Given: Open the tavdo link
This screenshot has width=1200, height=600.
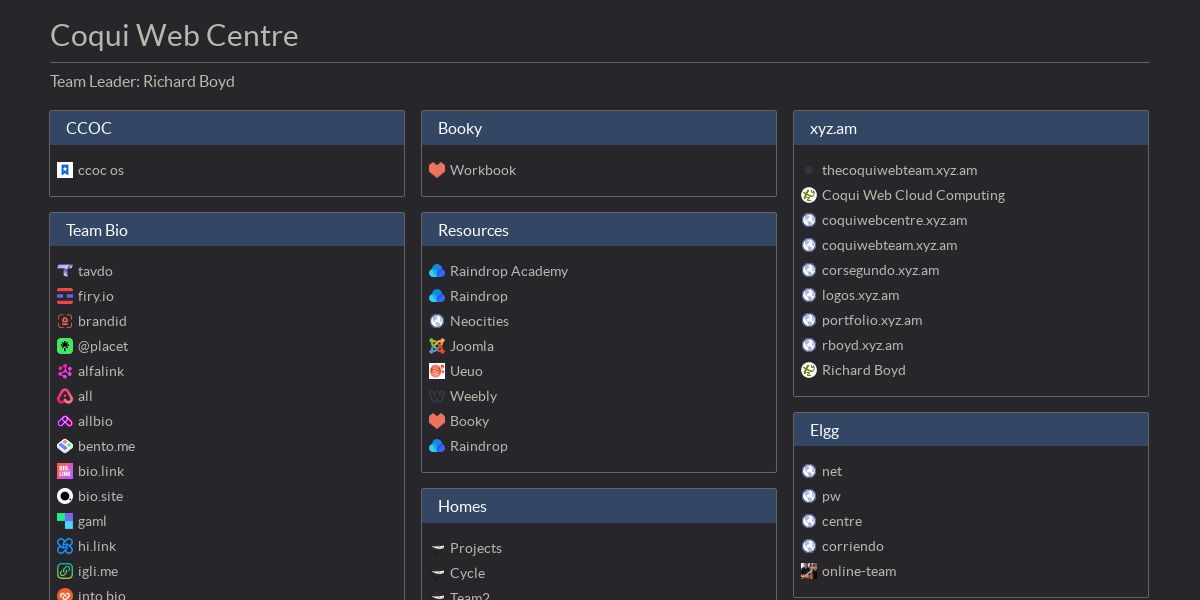Looking at the screenshot, I should click(95, 271).
